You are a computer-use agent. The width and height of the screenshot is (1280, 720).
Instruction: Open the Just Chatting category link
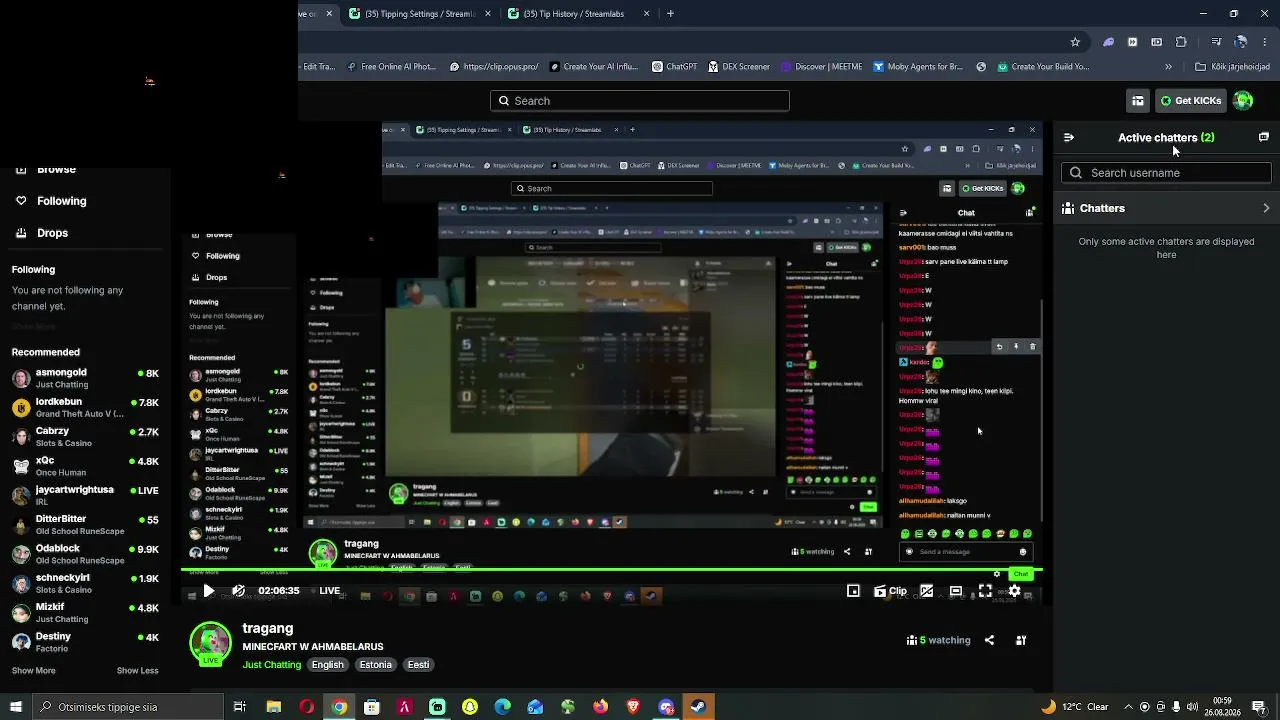click(271, 665)
